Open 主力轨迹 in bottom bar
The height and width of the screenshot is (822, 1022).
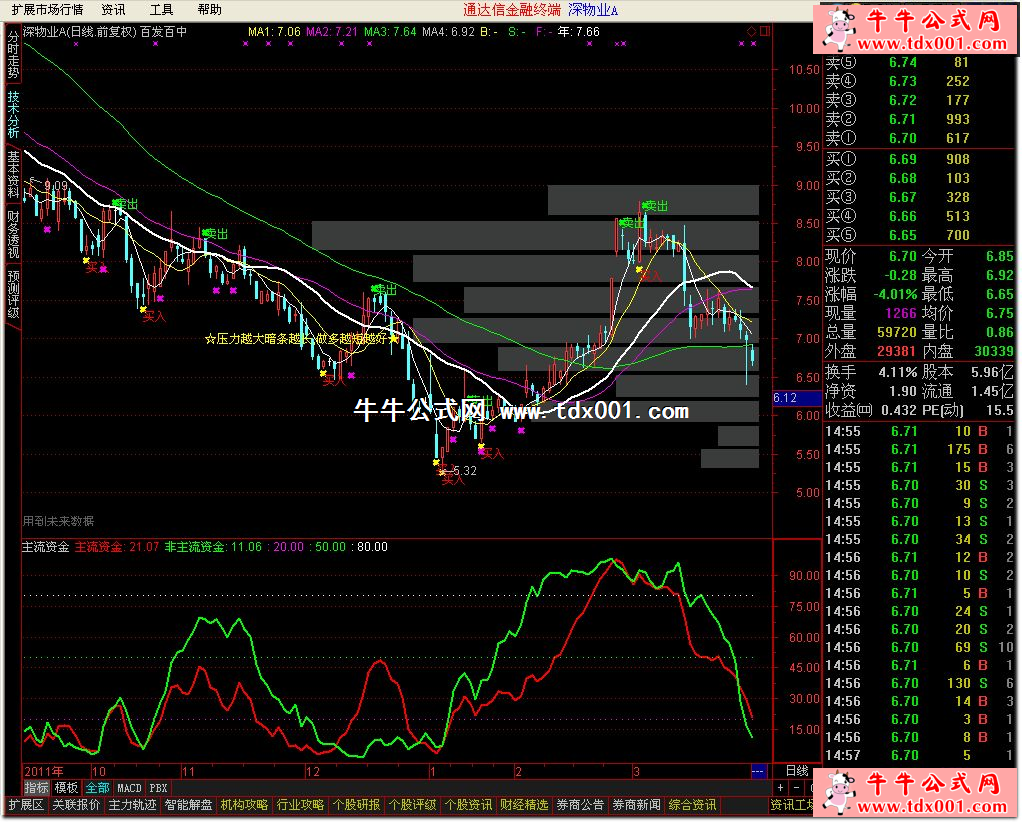[133, 805]
